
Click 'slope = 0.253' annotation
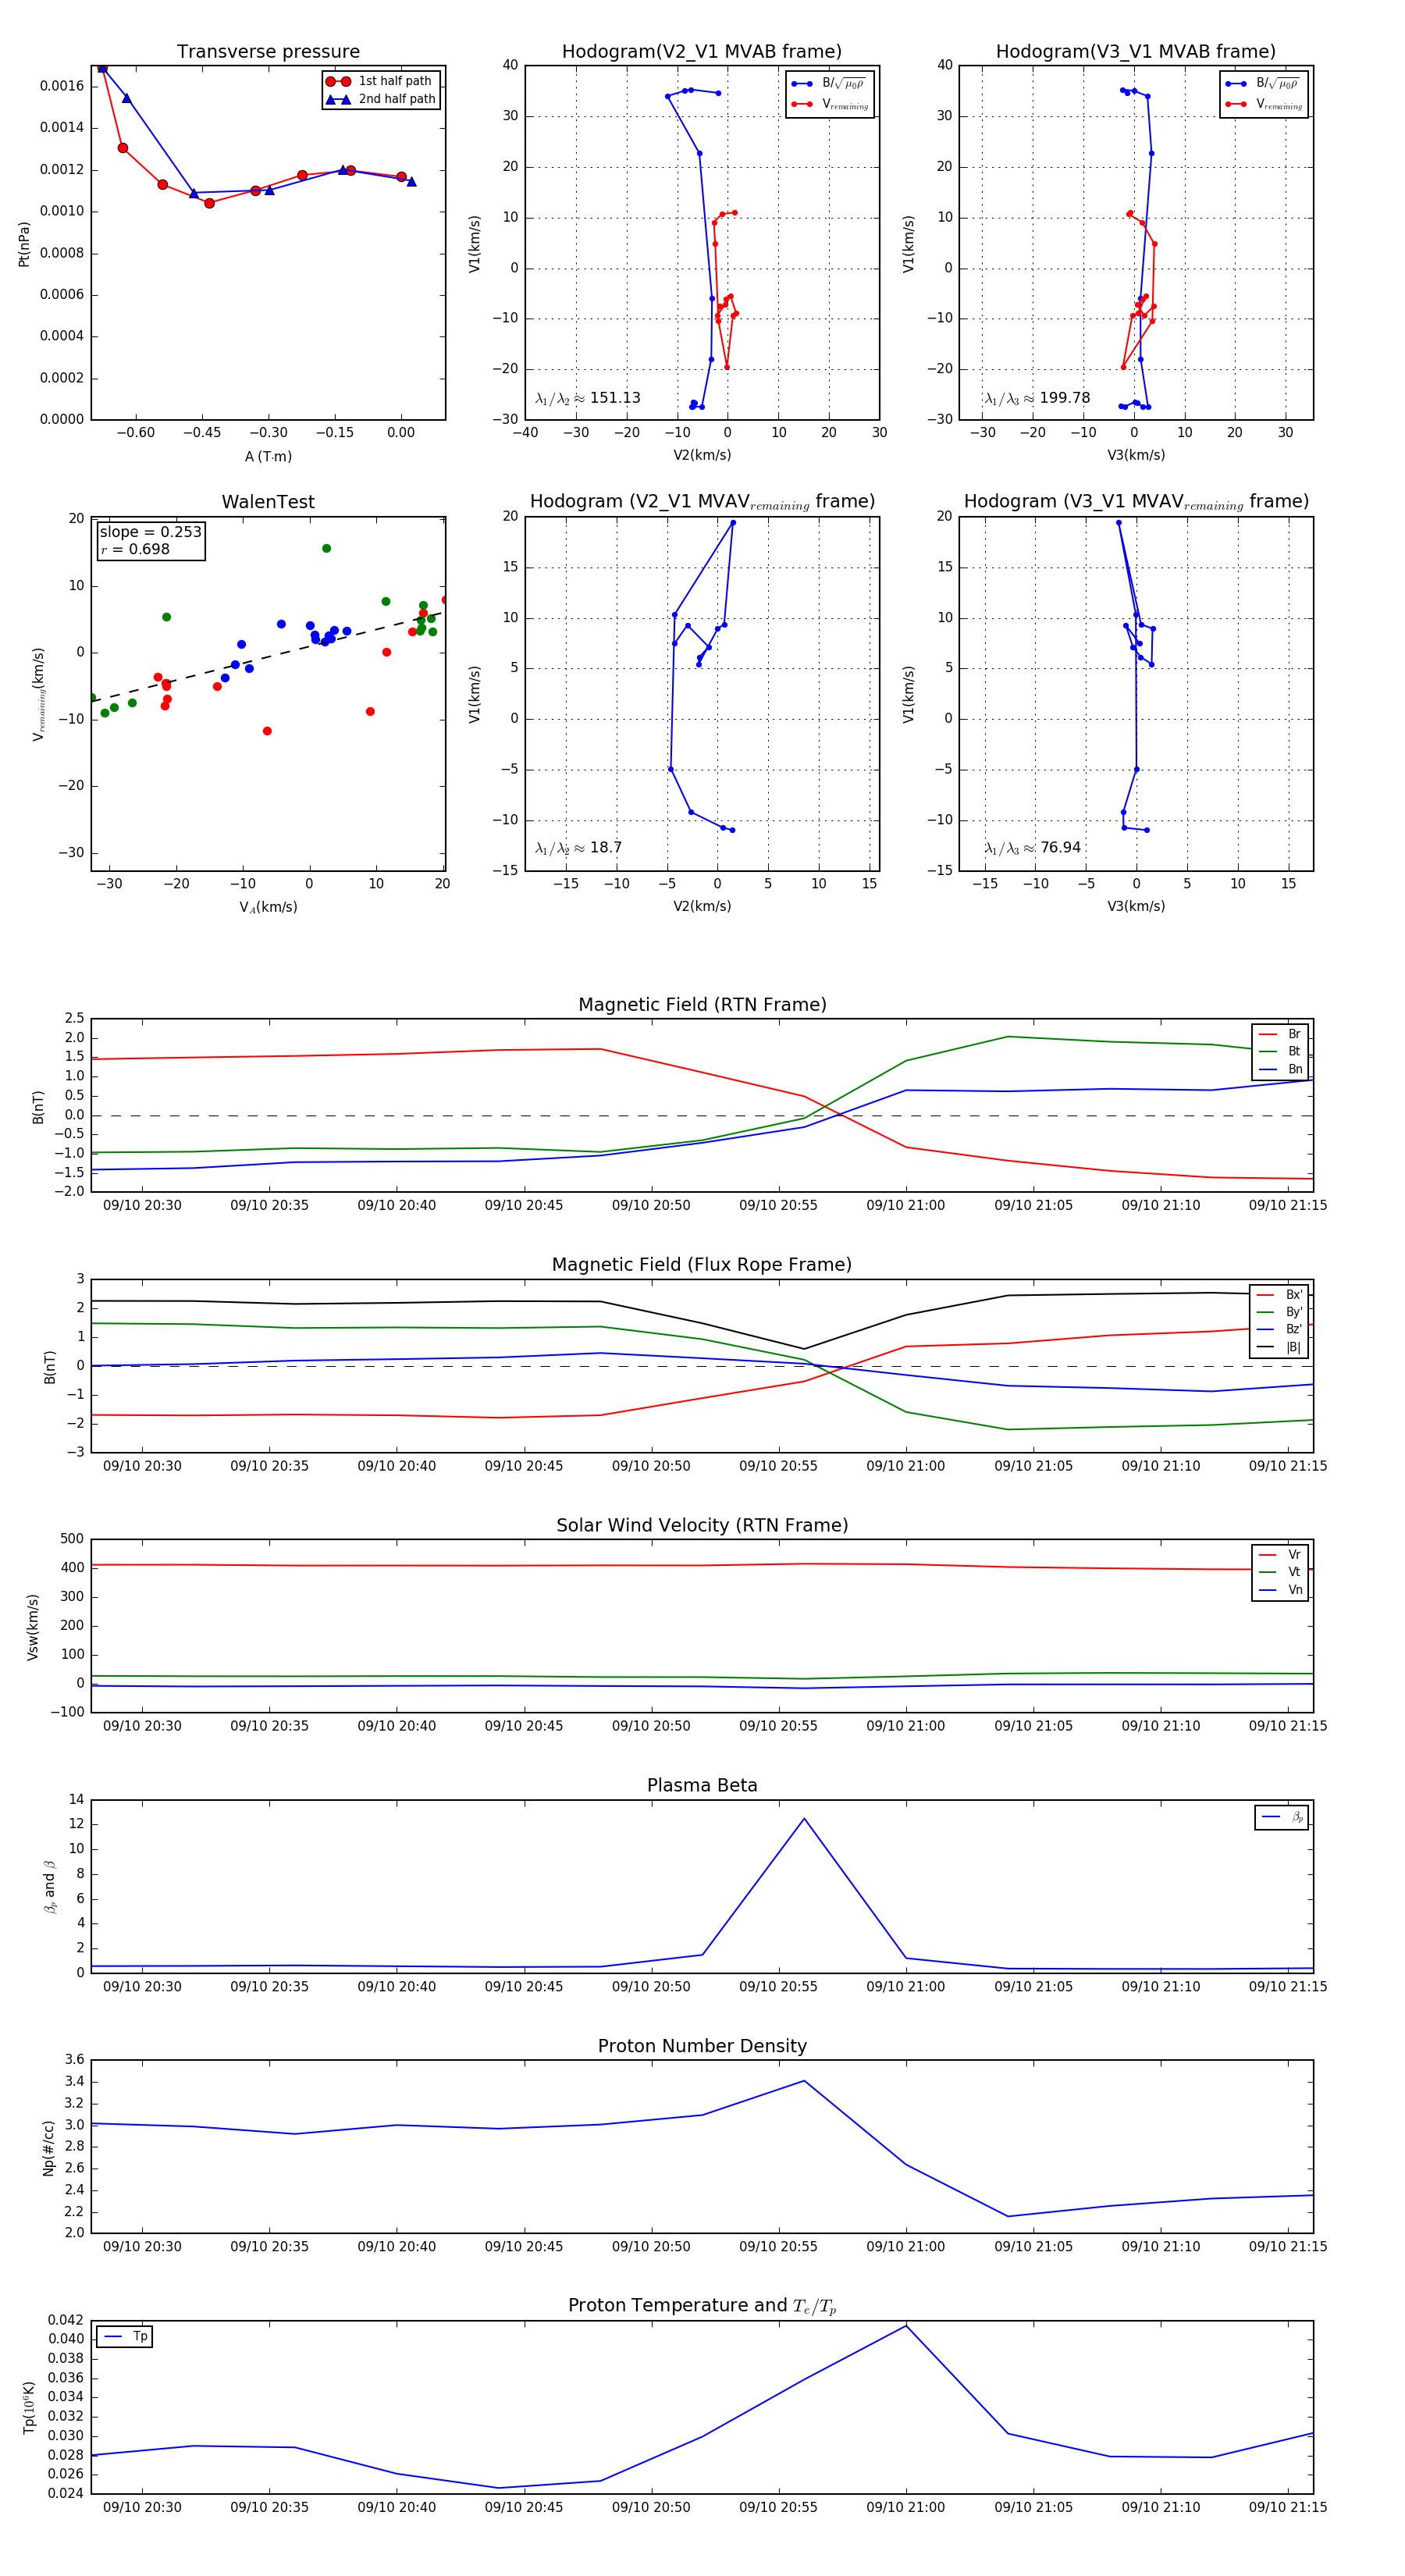click(x=150, y=532)
